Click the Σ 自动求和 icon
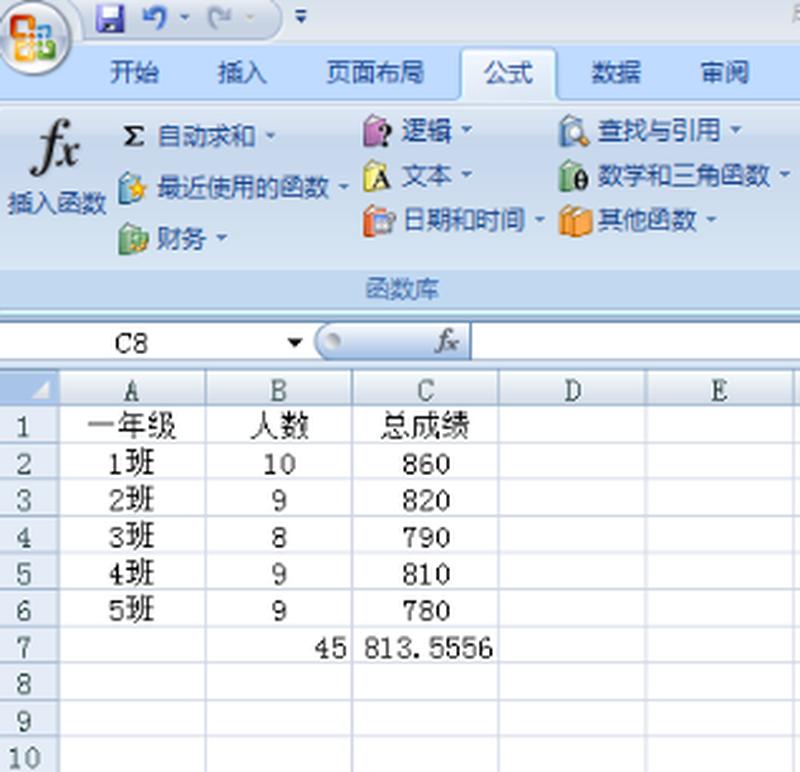 coord(134,136)
